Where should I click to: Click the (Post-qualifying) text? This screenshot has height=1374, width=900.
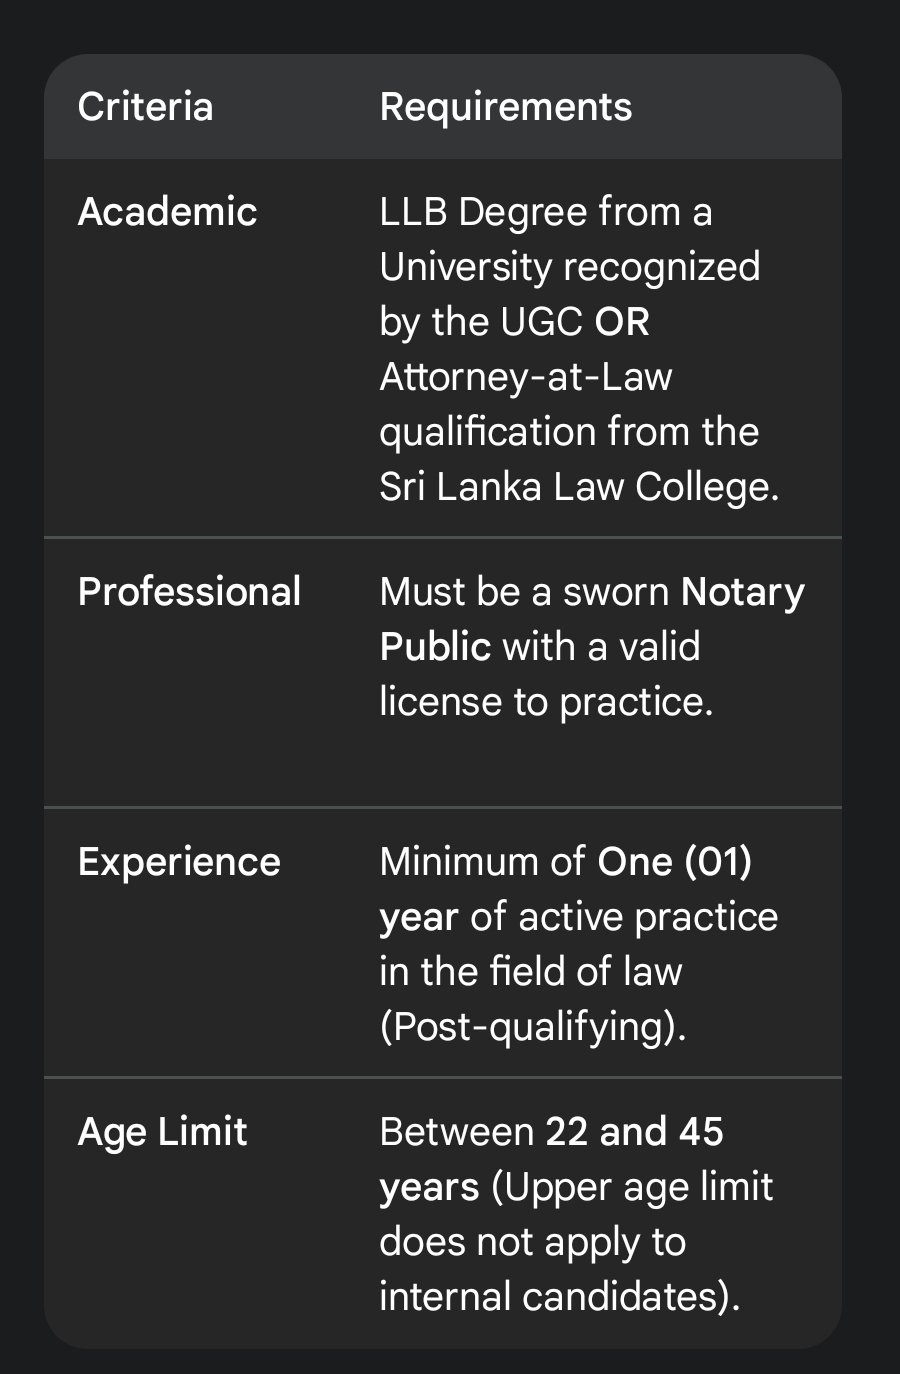click(x=532, y=1027)
